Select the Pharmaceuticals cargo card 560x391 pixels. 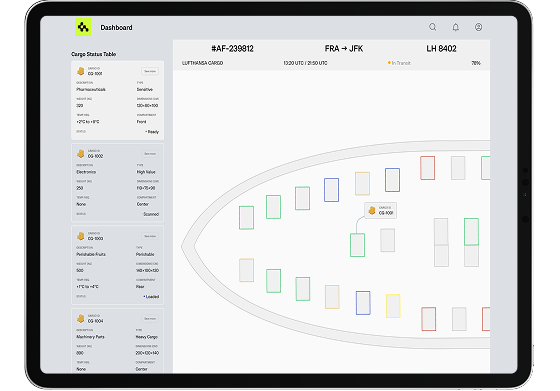pos(118,100)
